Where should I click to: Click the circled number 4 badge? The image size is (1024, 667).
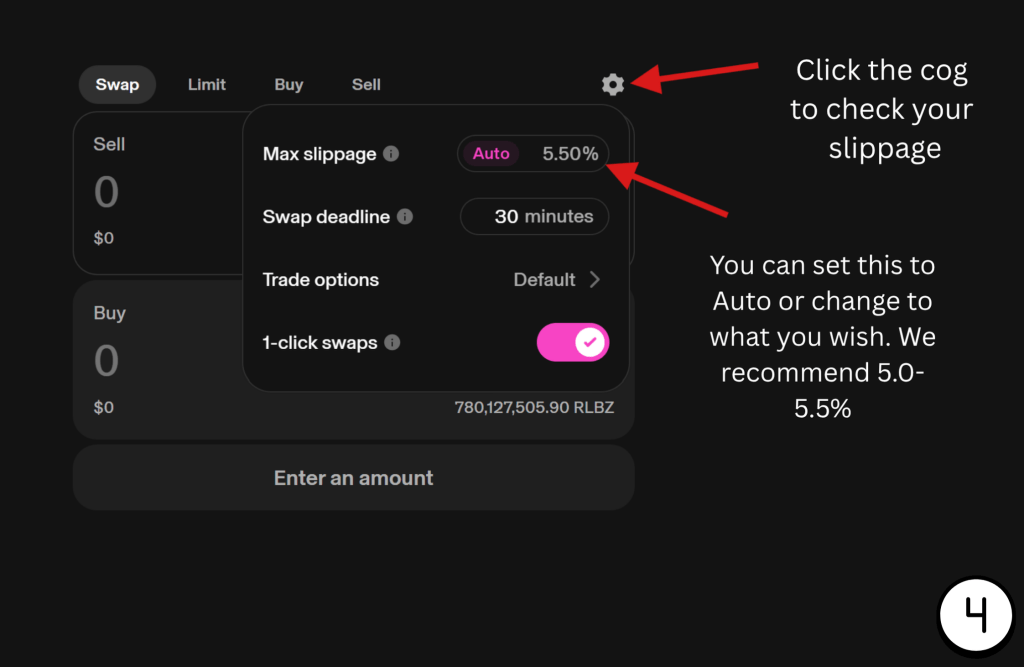(x=975, y=616)
